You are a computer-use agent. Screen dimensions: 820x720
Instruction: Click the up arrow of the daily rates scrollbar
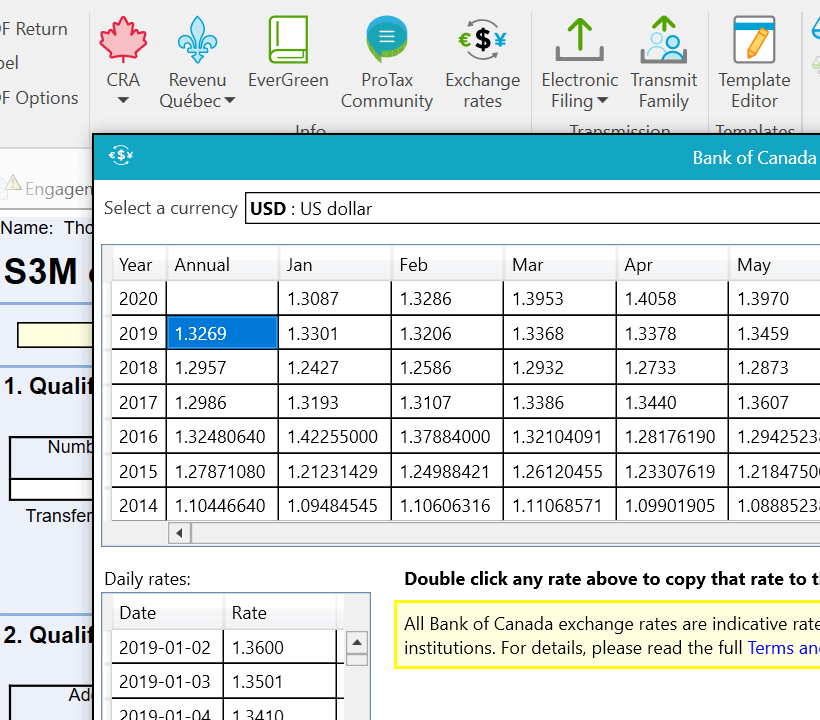click(357, 642)
